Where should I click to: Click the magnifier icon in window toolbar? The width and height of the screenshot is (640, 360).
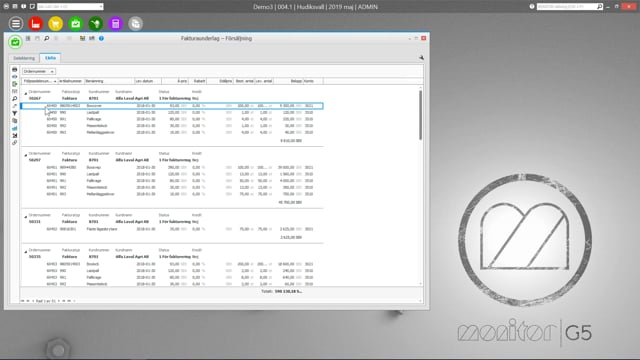(x=47, y=38)
